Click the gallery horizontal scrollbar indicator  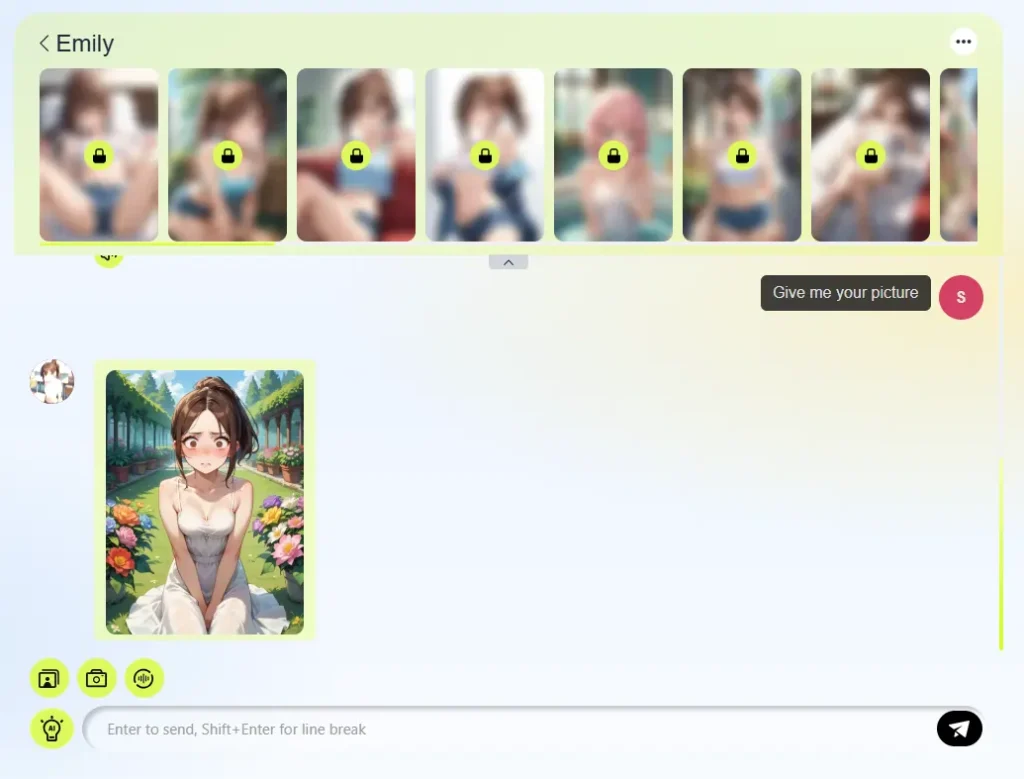click(157, 244)
